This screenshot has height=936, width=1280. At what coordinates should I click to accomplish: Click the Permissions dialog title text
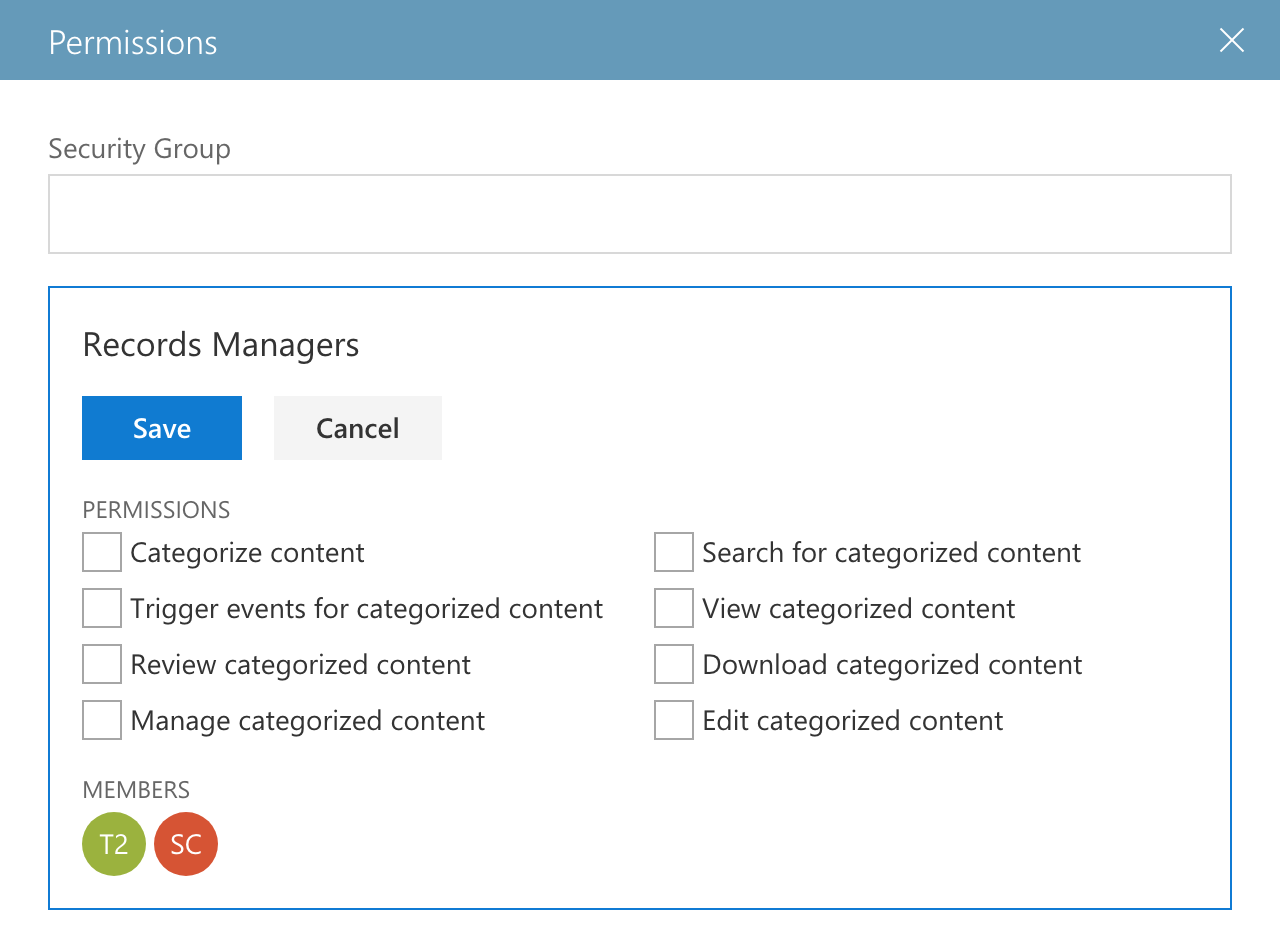133,42
